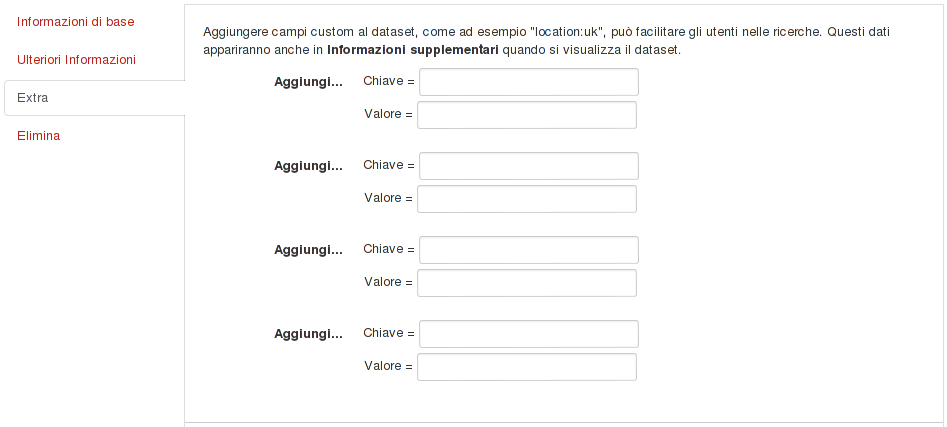Focus the fourth Chiave input field
Image resolution: width=947 pixels, height=427 pixels.
528,333
